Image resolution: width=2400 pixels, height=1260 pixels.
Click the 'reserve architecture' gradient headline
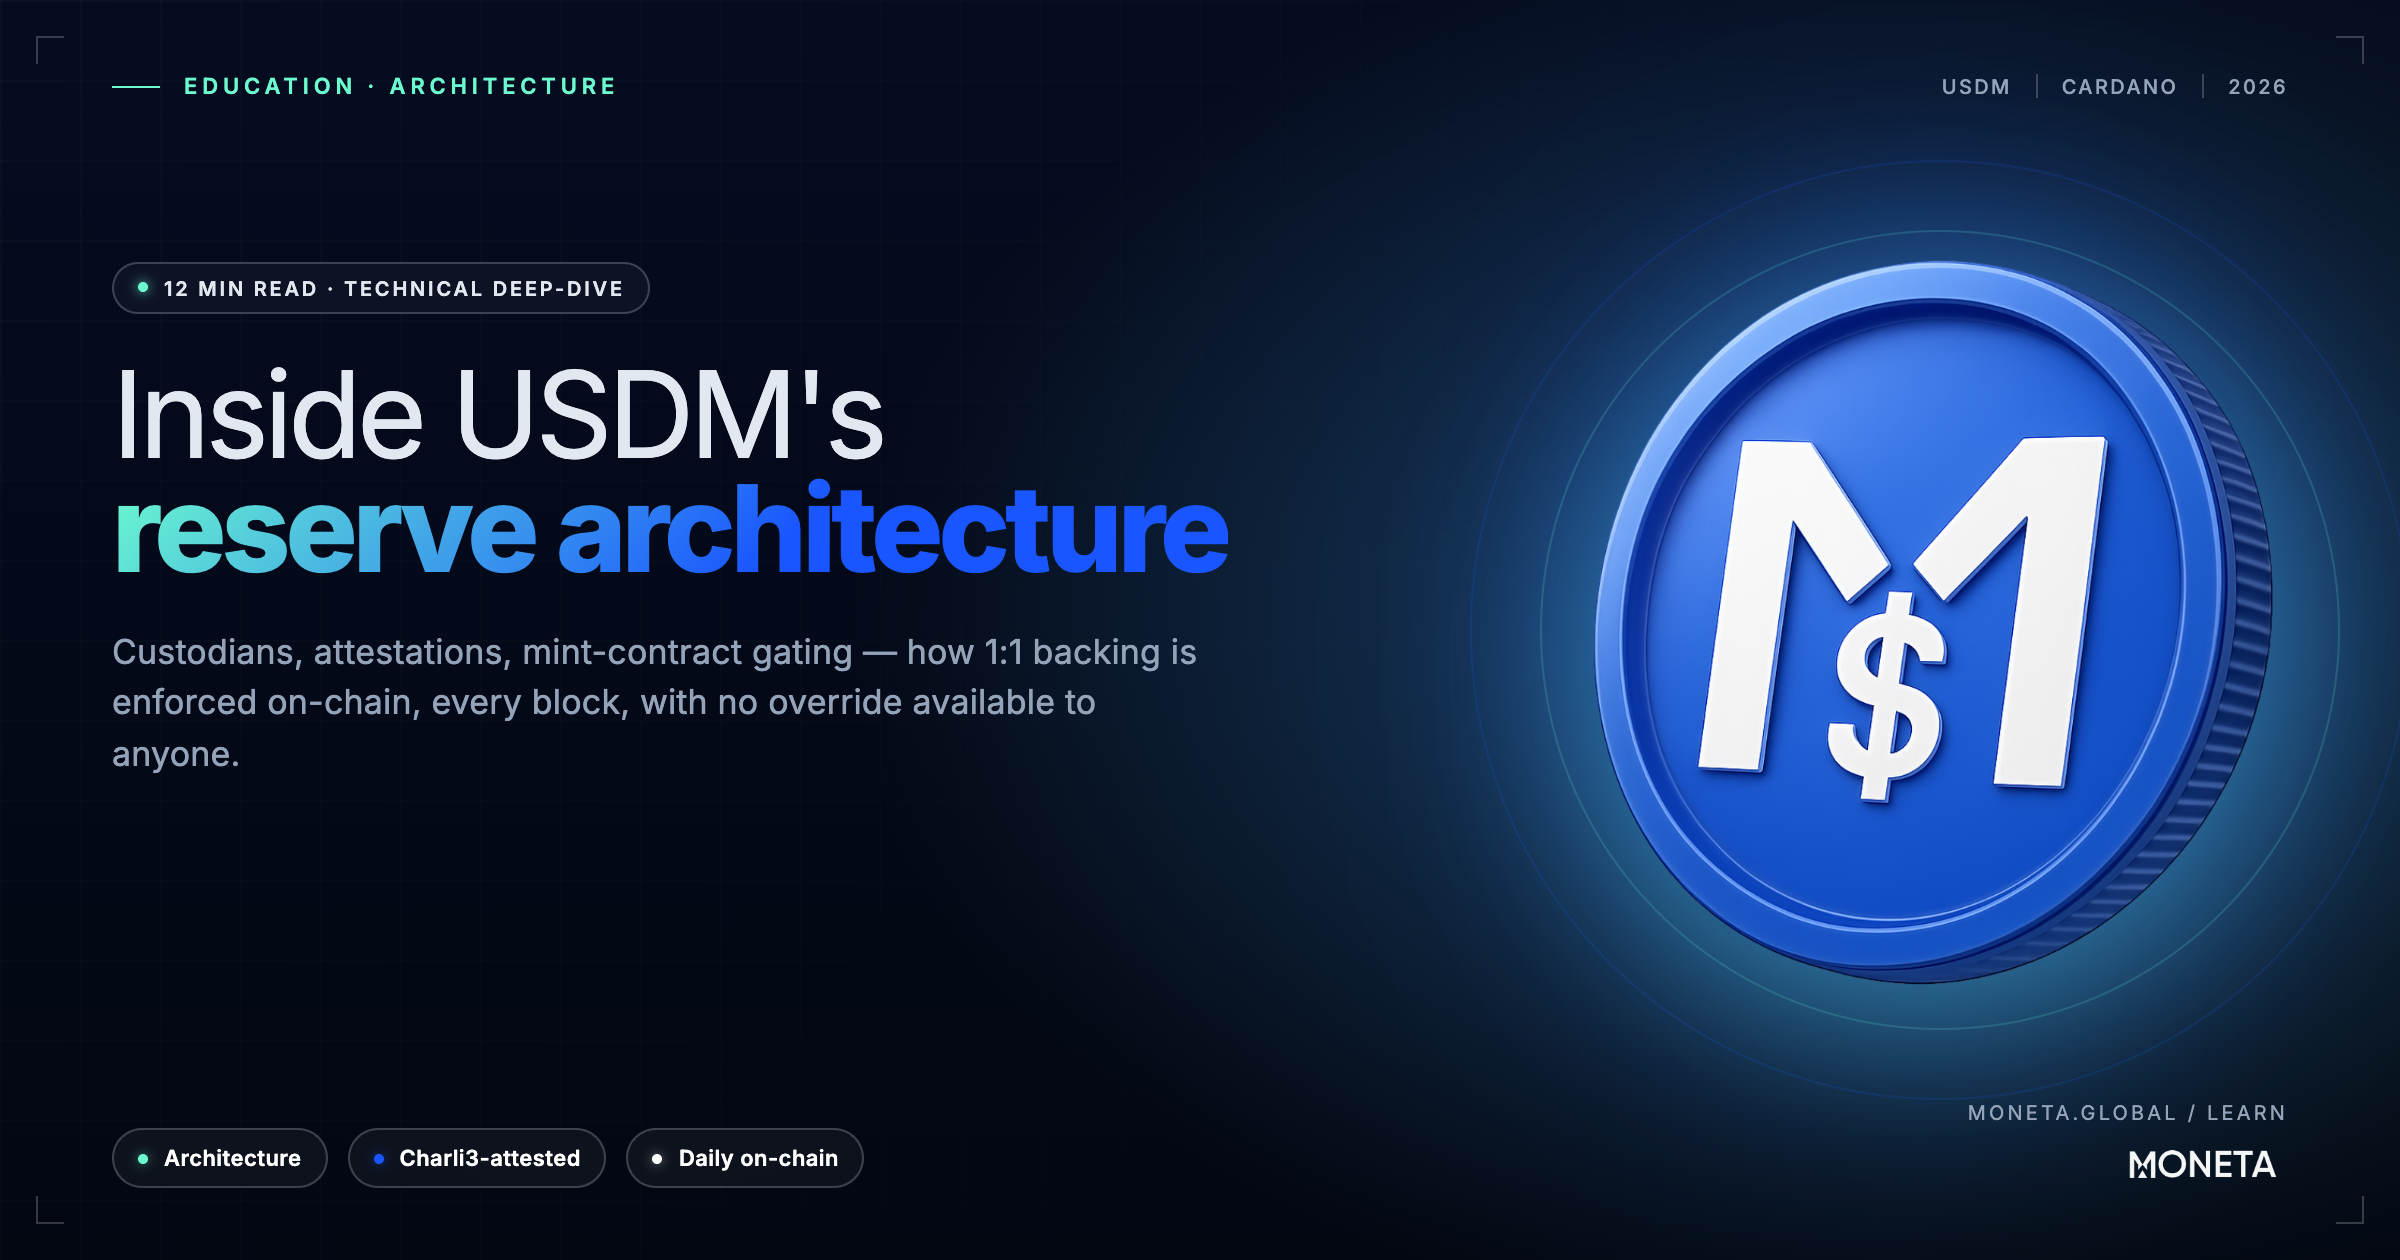click(x=671, y=530)
